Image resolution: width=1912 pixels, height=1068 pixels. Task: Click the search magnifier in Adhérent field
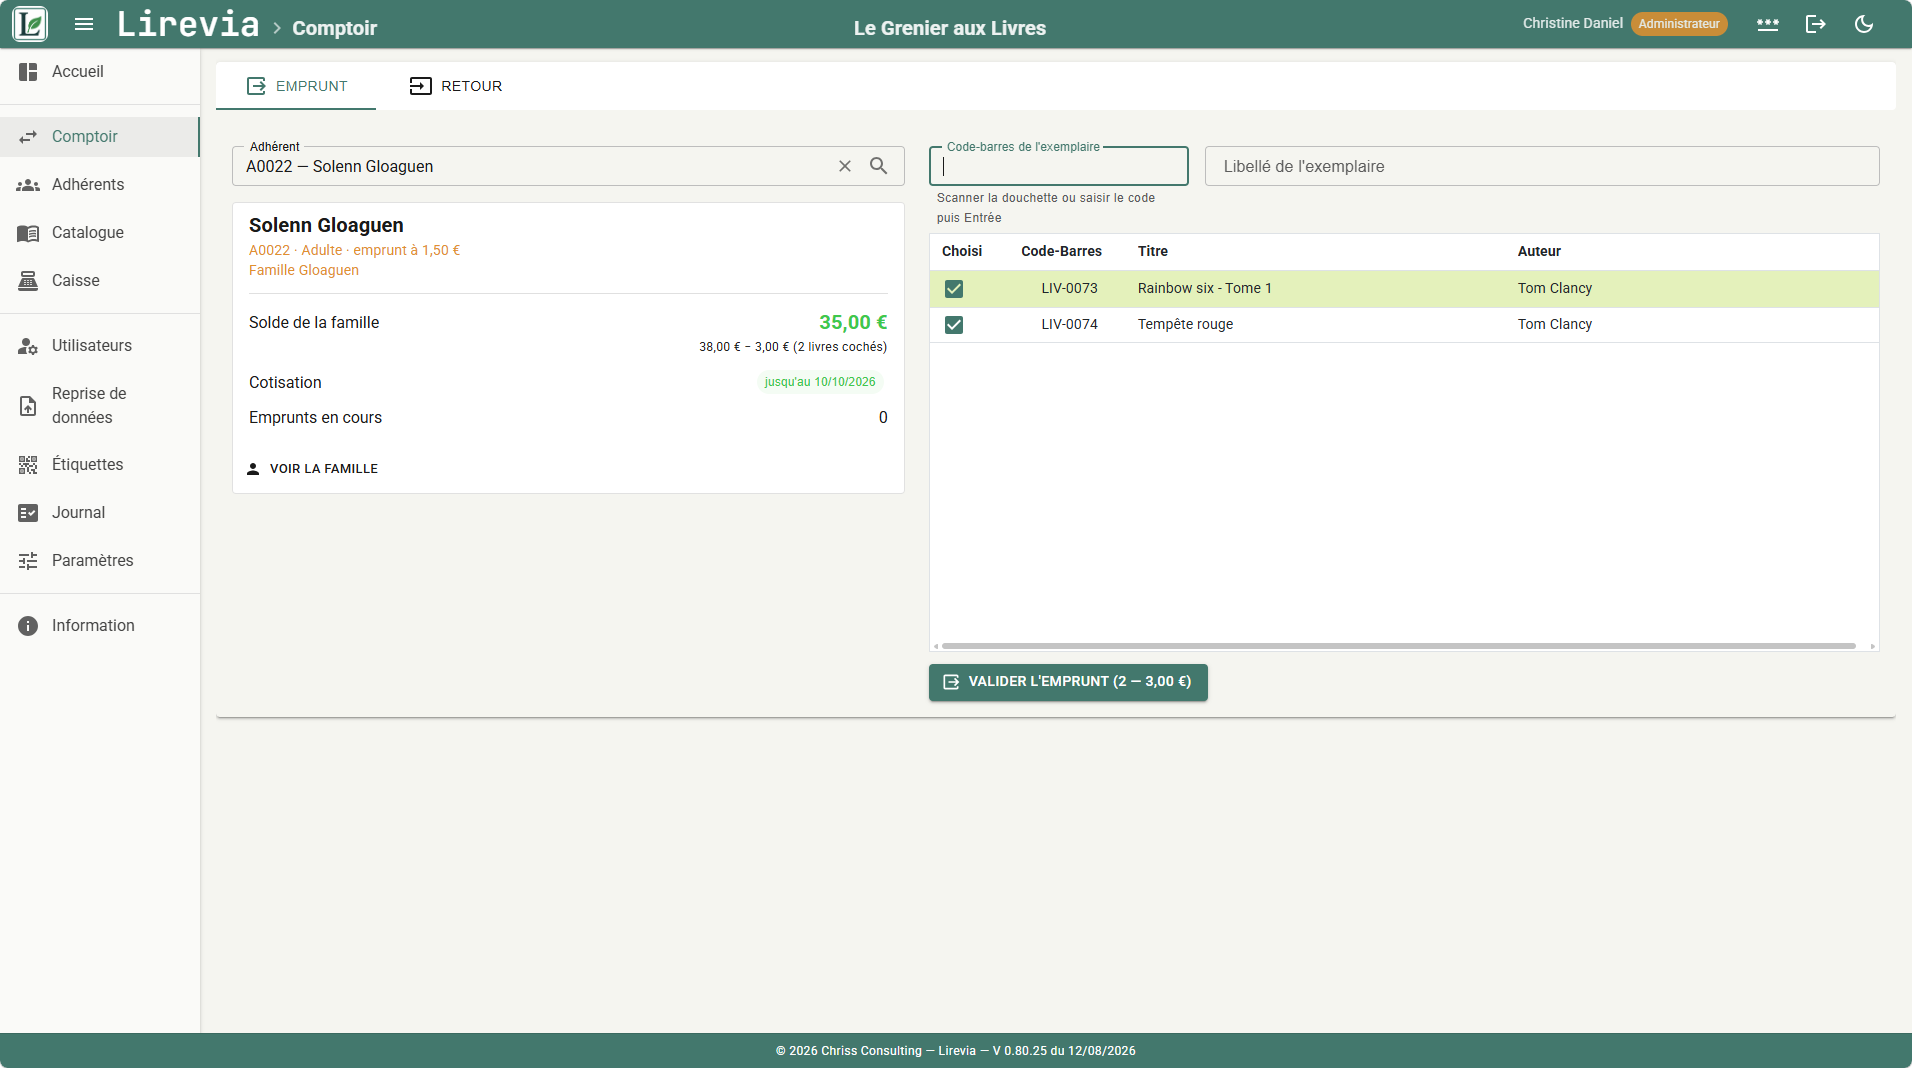point(879,166)
